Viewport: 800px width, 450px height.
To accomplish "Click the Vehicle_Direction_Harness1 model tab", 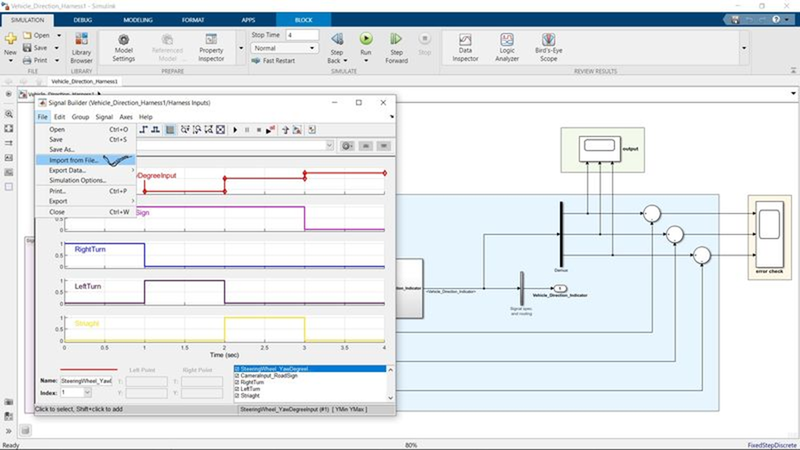I will click(84, 81).
